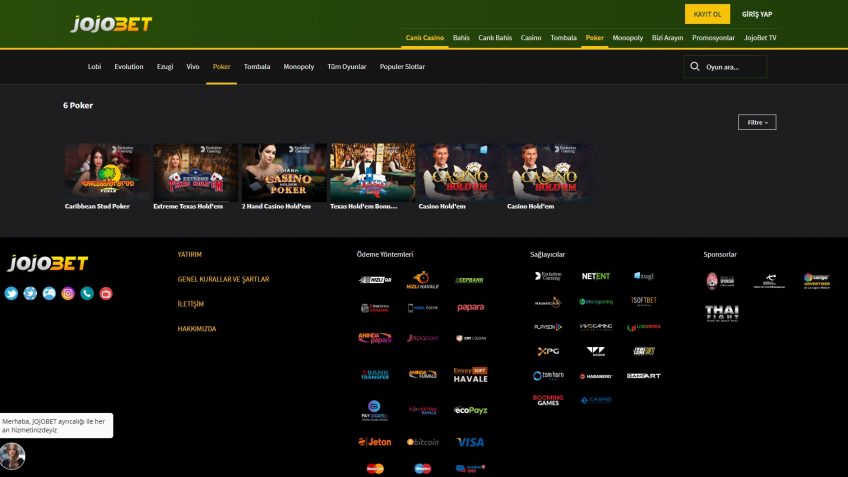Click the VISA payment logo
This screenshot has height=477, width=848.
click(471, 442)
